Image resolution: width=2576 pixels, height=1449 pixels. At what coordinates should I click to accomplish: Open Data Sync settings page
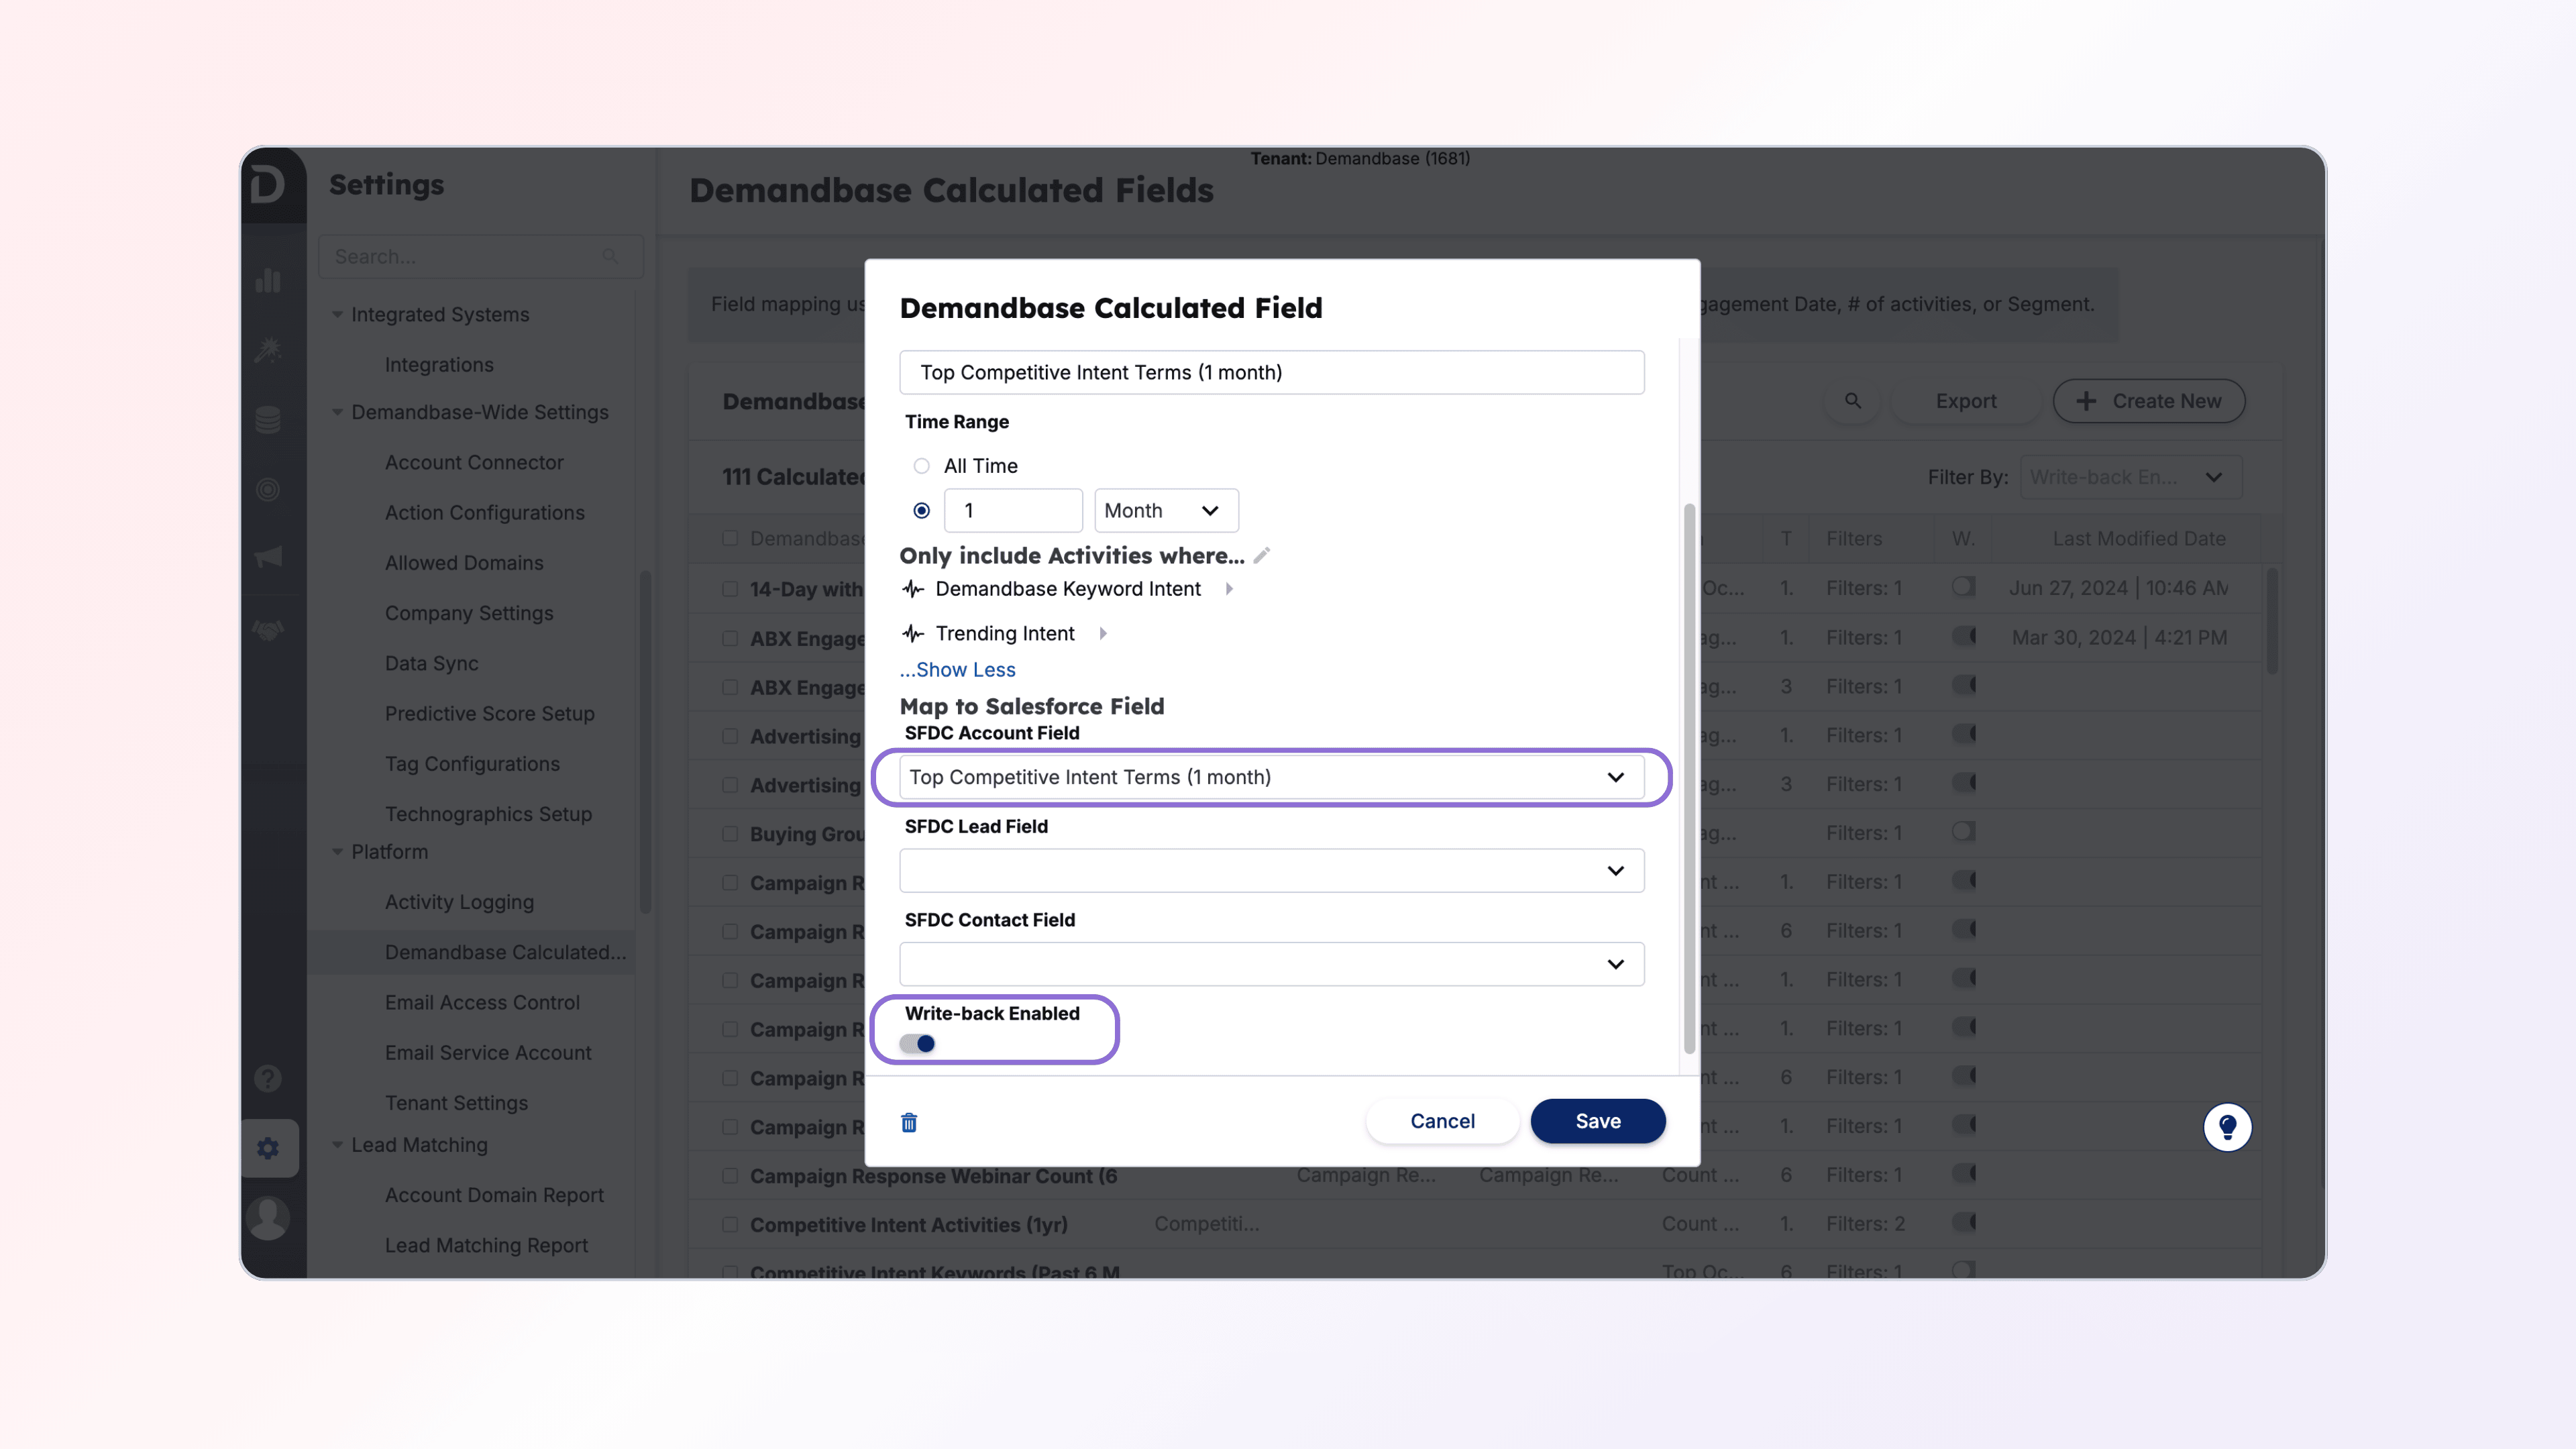[x=431, y=663]
